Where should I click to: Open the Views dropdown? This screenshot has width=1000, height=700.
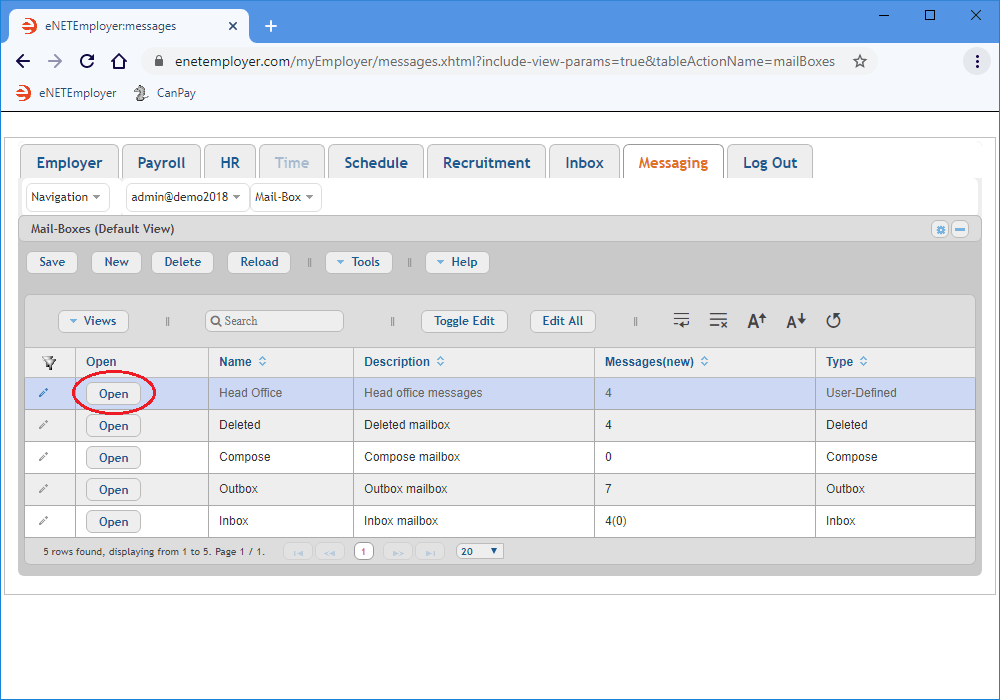click(x=93, y=321)
